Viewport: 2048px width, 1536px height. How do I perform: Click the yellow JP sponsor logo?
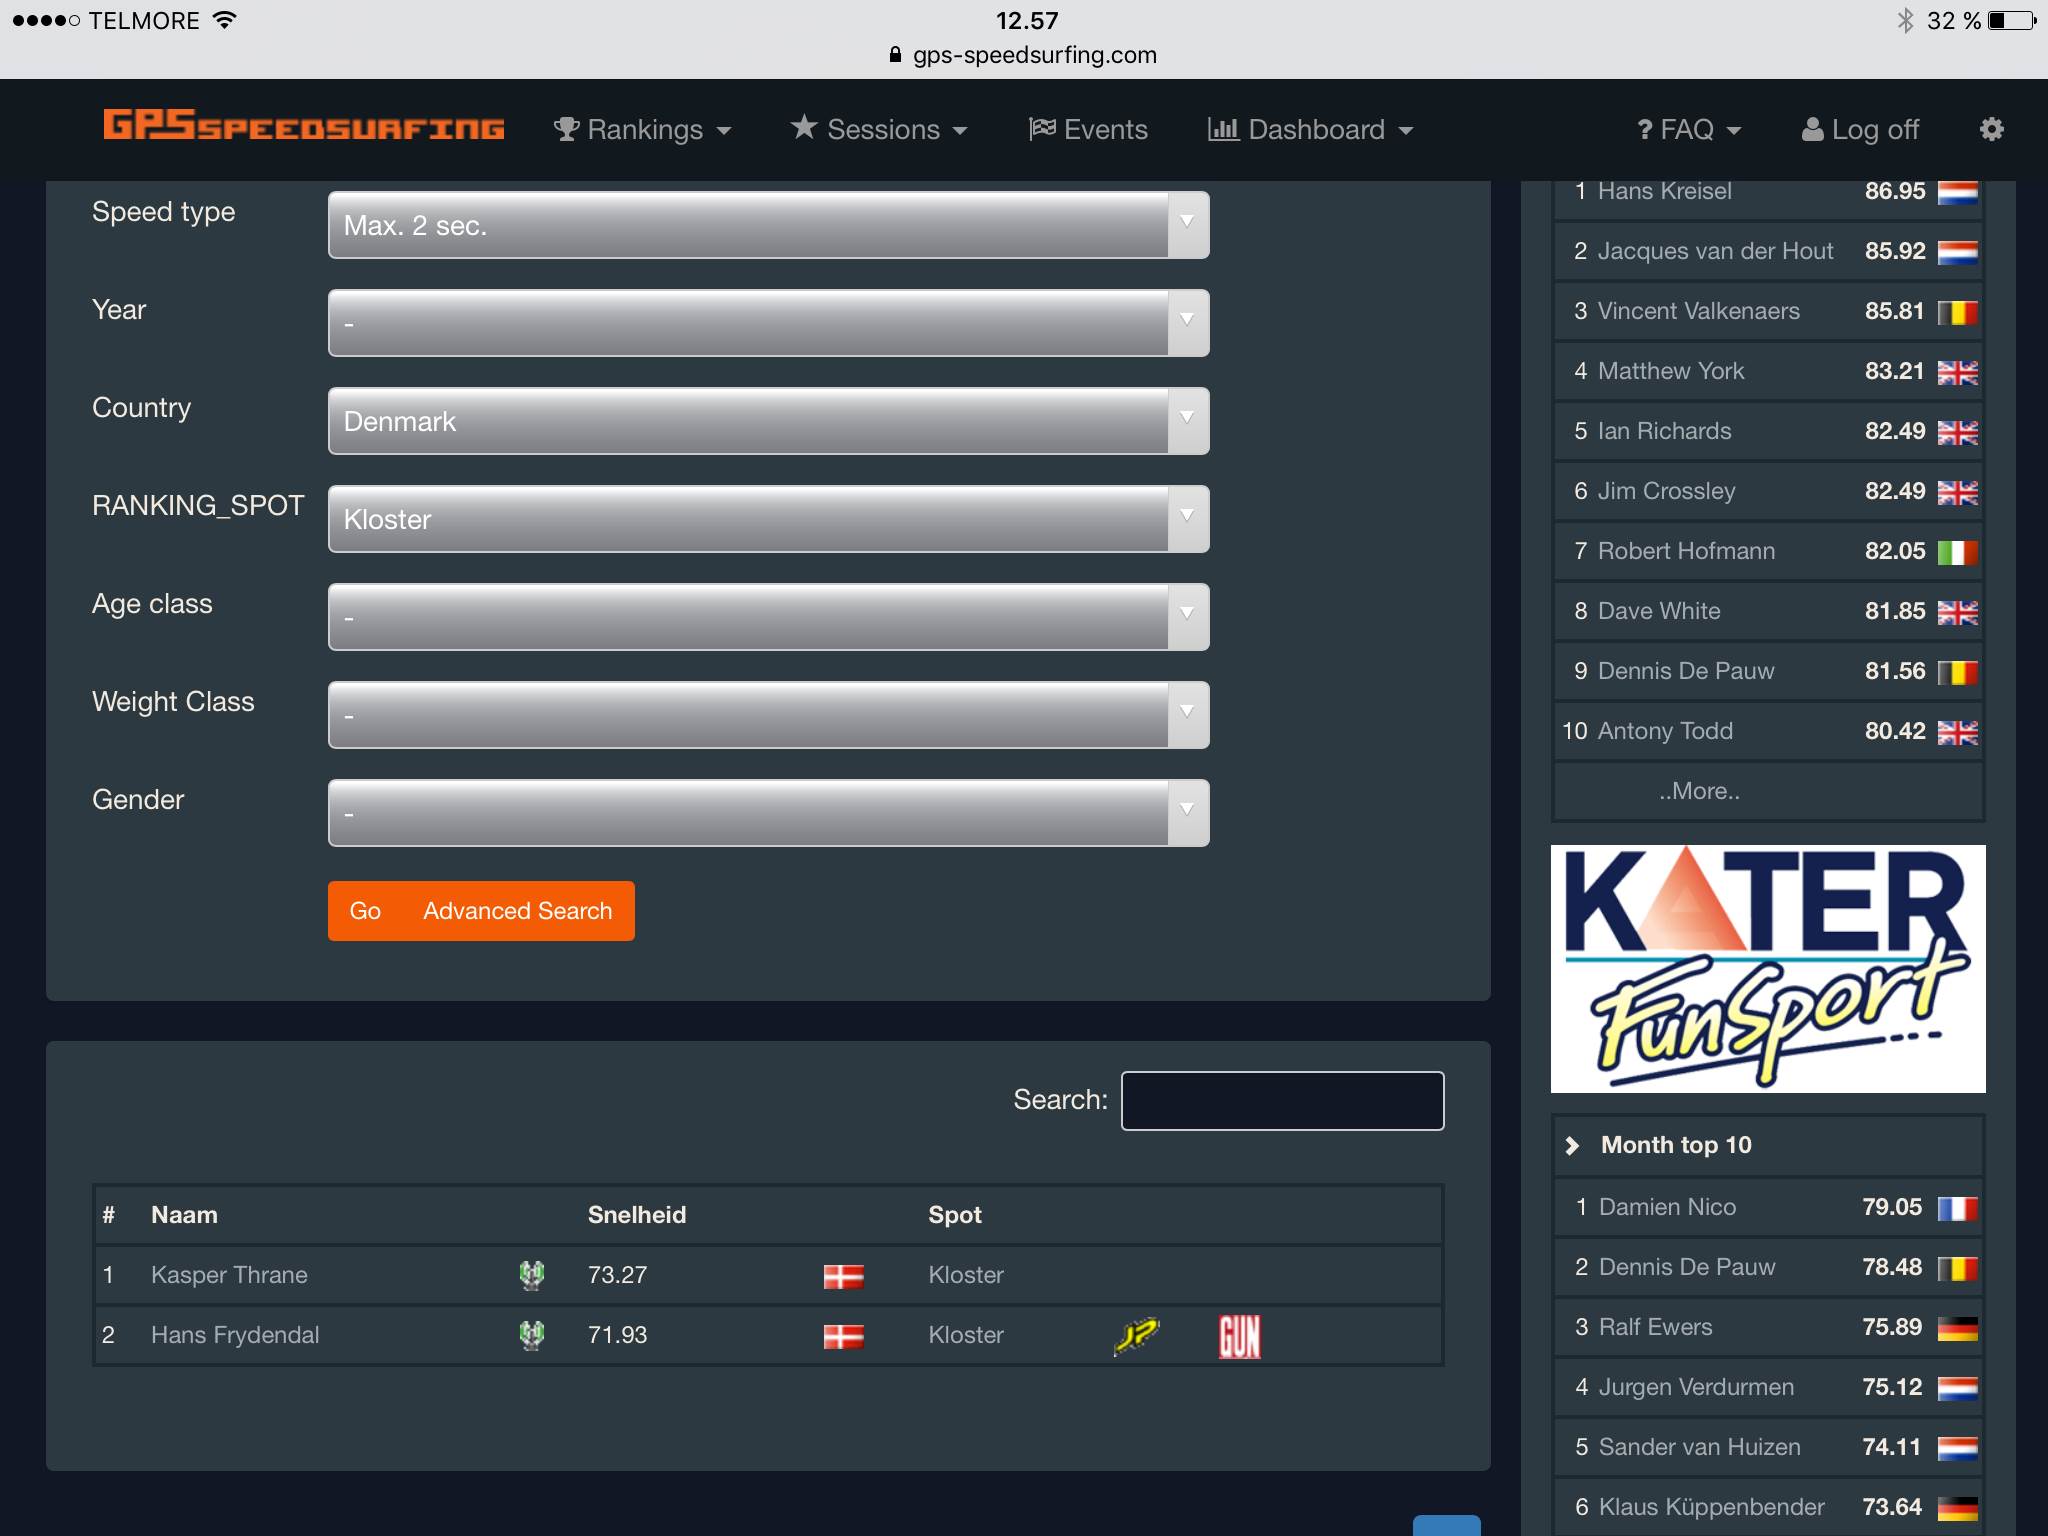pyautogui.click(x=1136, y=1336)
